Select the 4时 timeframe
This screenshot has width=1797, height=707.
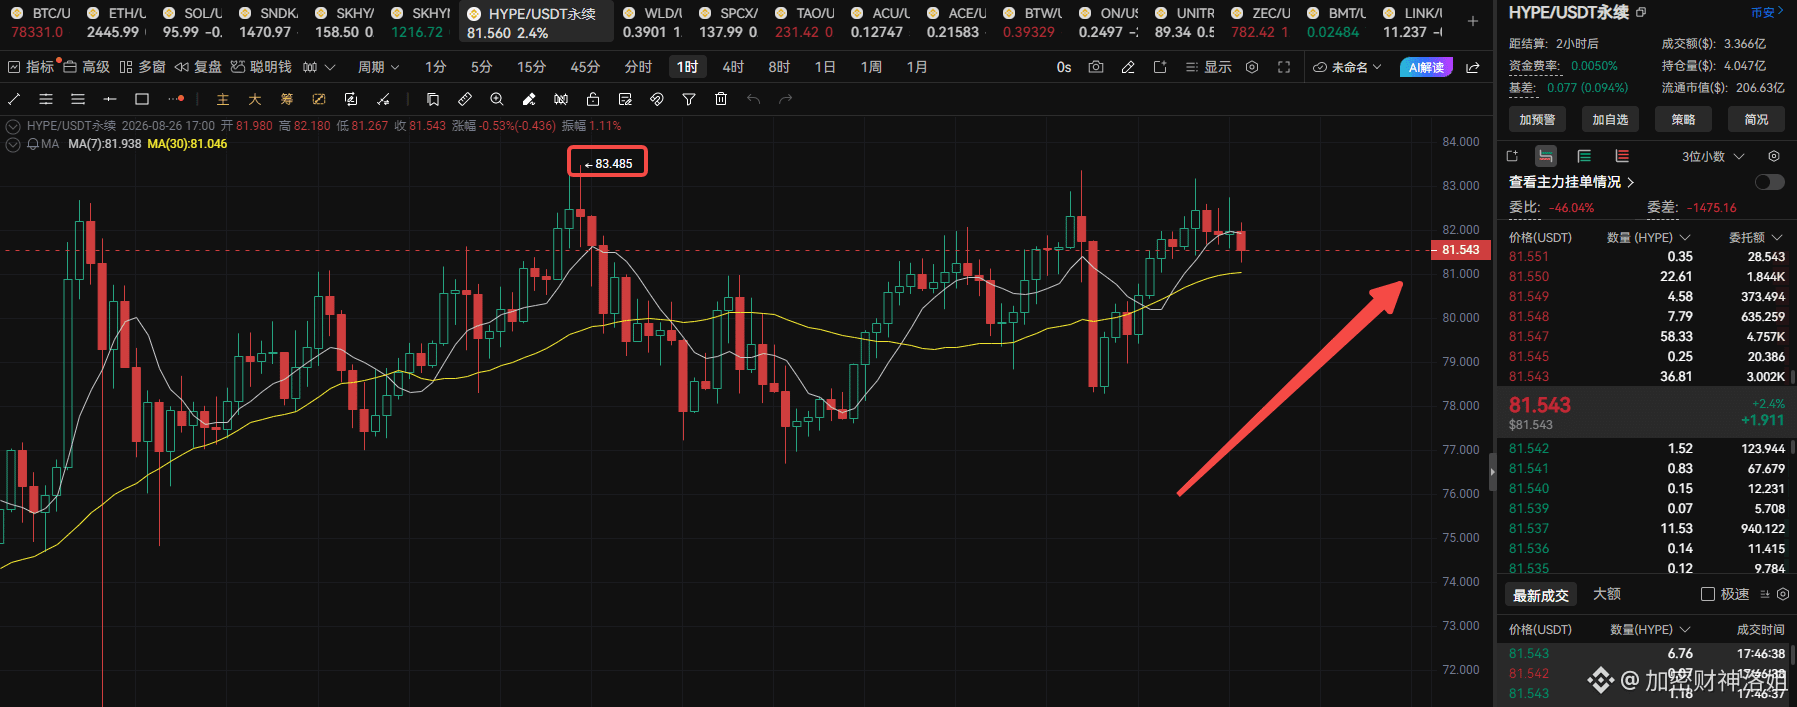click(733, 67)
